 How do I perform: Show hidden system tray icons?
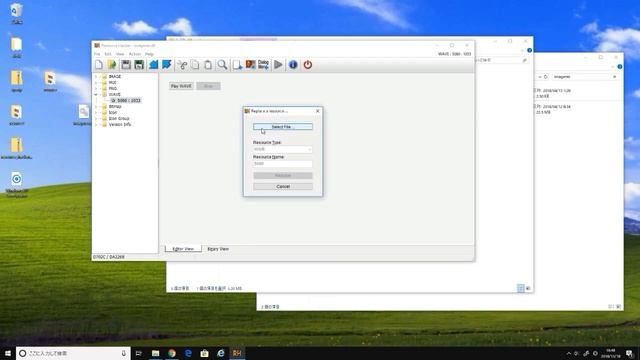tap(569, 353)
